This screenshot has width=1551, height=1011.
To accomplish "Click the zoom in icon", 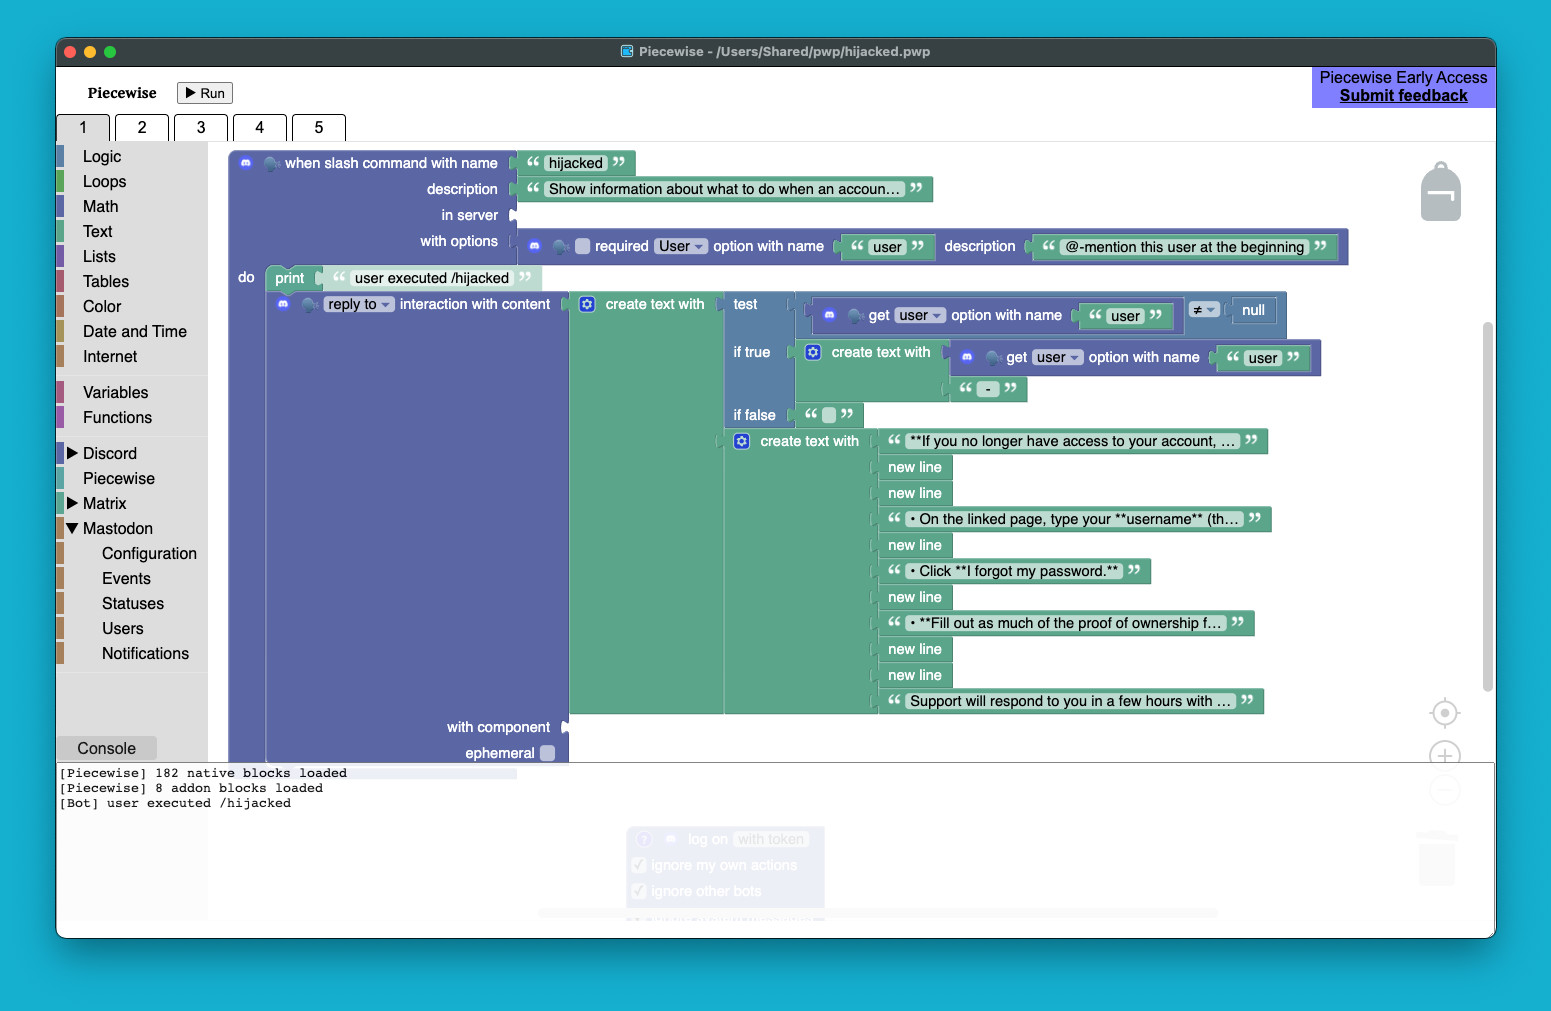I will [x=1444, y=755].
